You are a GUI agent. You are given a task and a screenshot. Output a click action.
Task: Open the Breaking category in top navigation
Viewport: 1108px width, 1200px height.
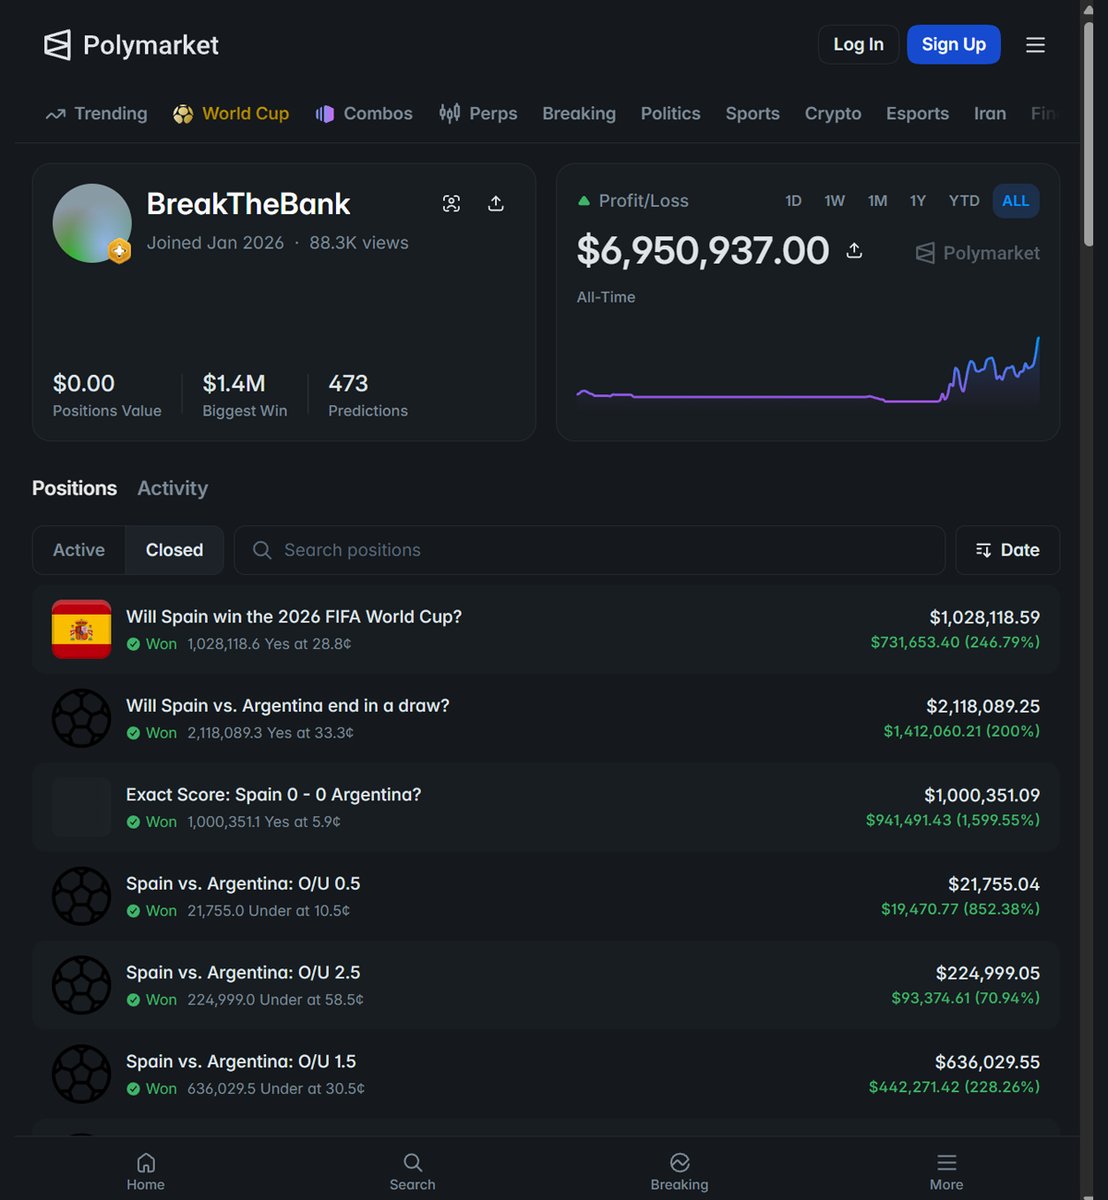(x=579, y=114)
